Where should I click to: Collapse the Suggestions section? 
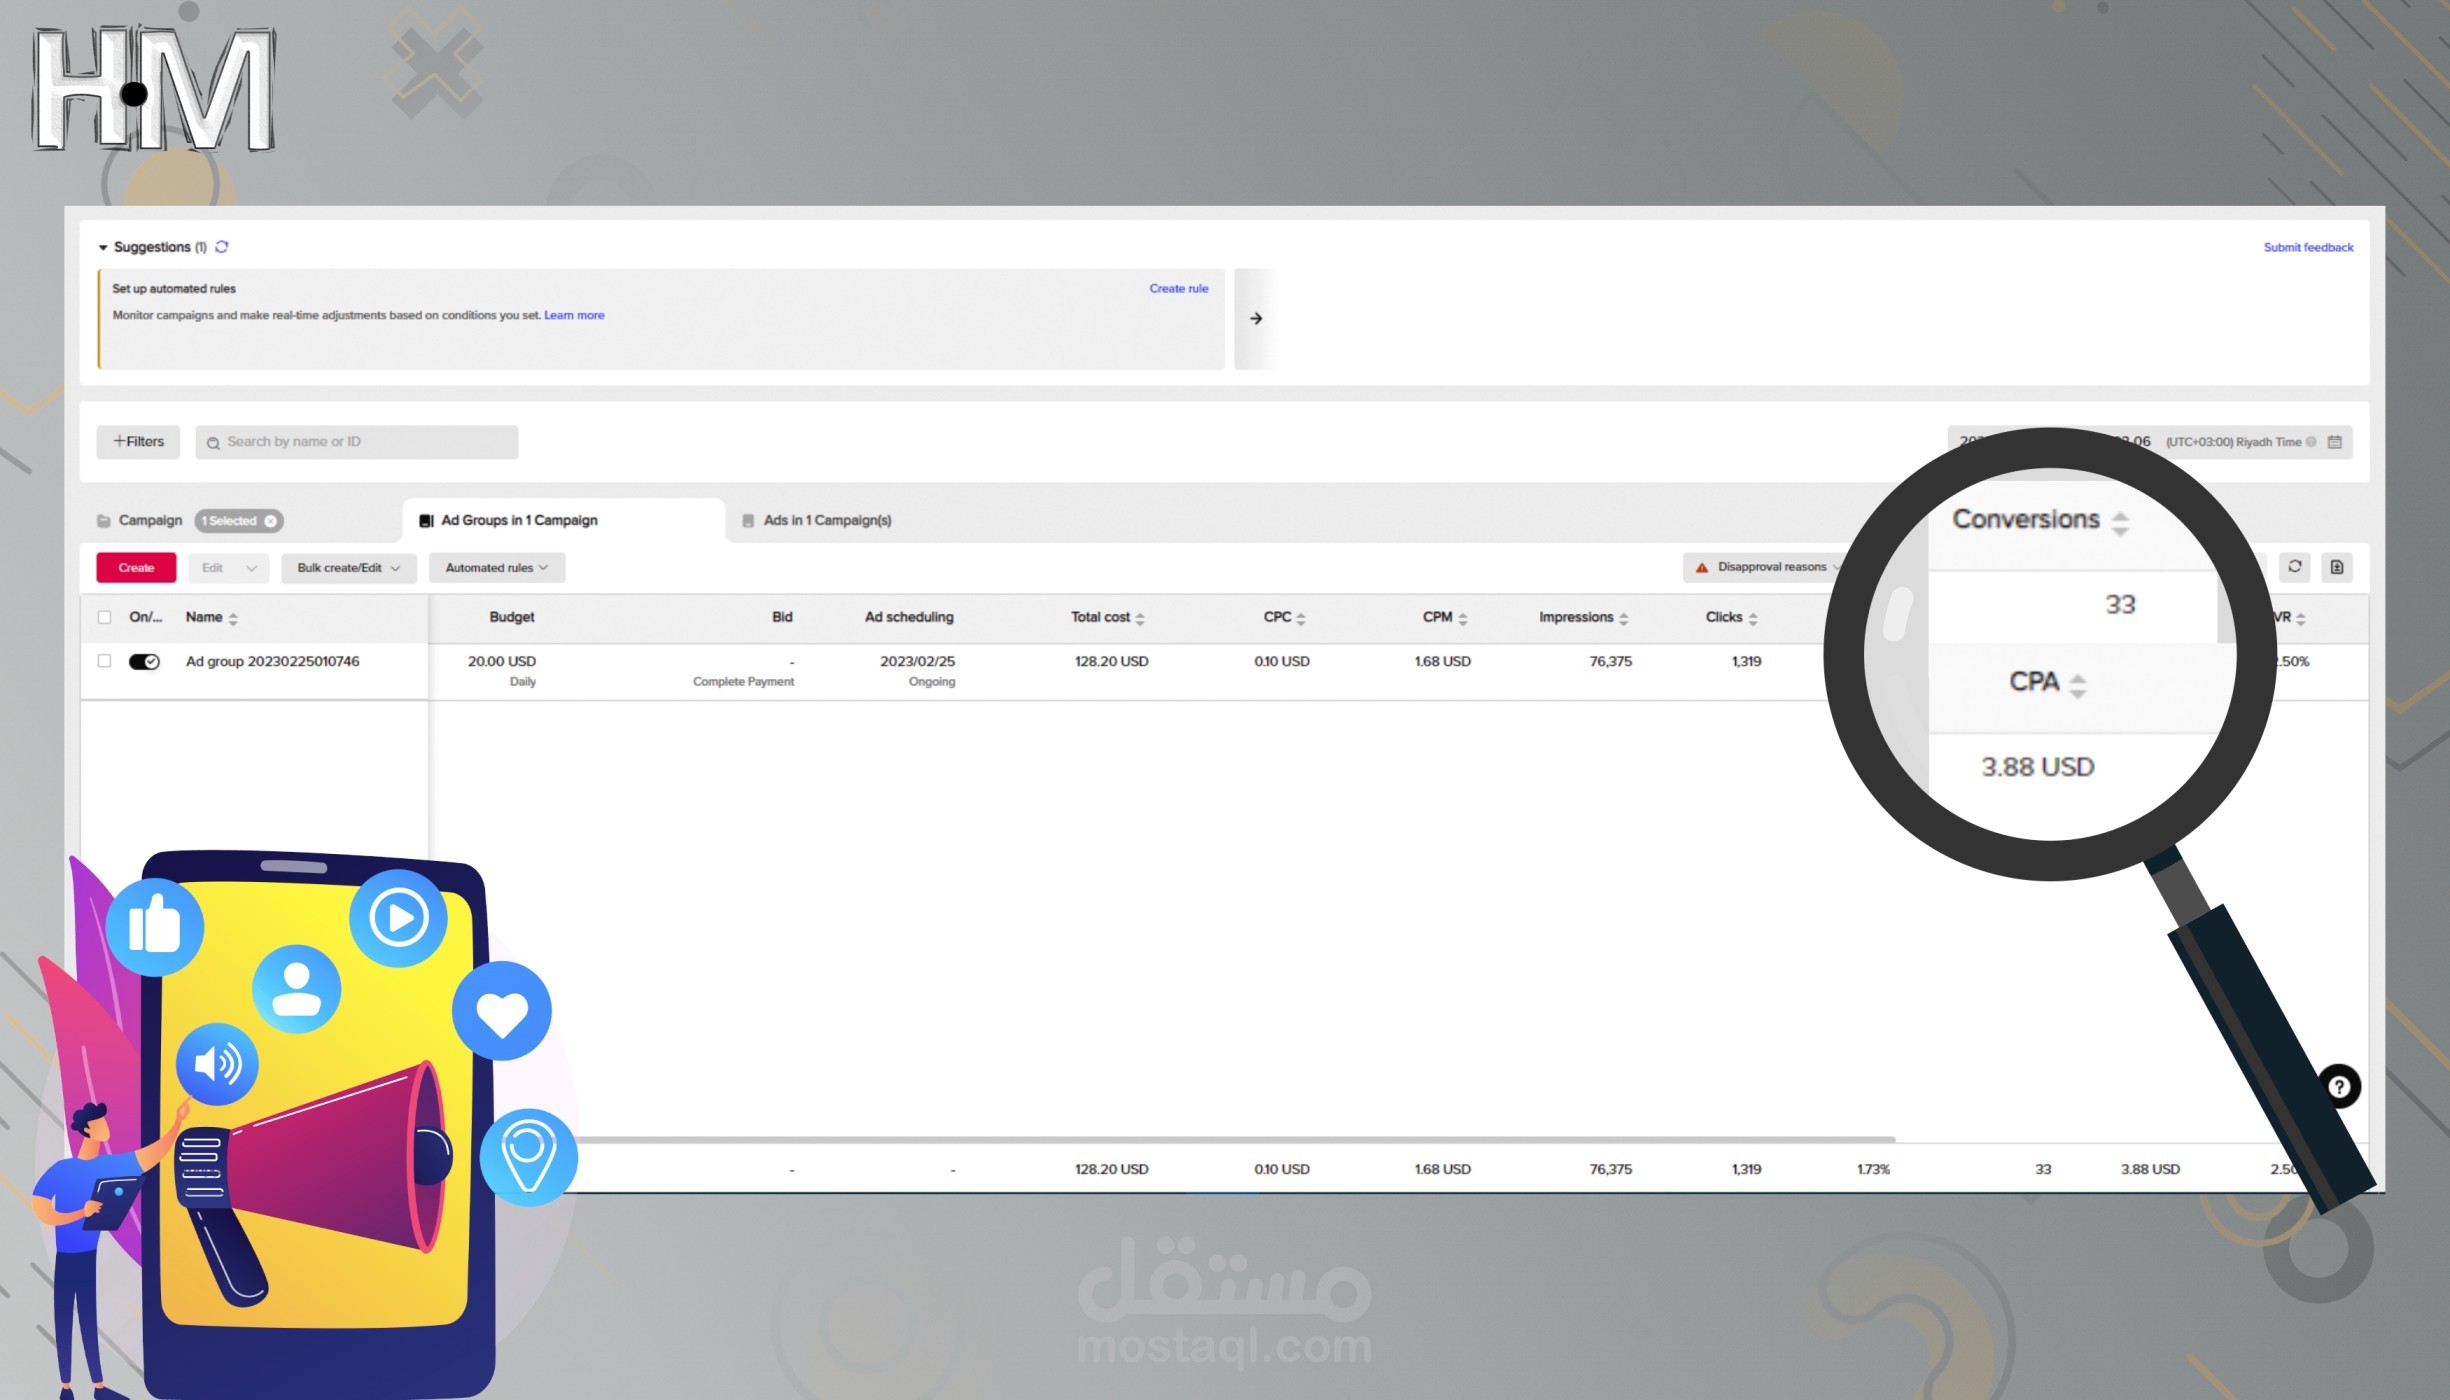point(104,247)
